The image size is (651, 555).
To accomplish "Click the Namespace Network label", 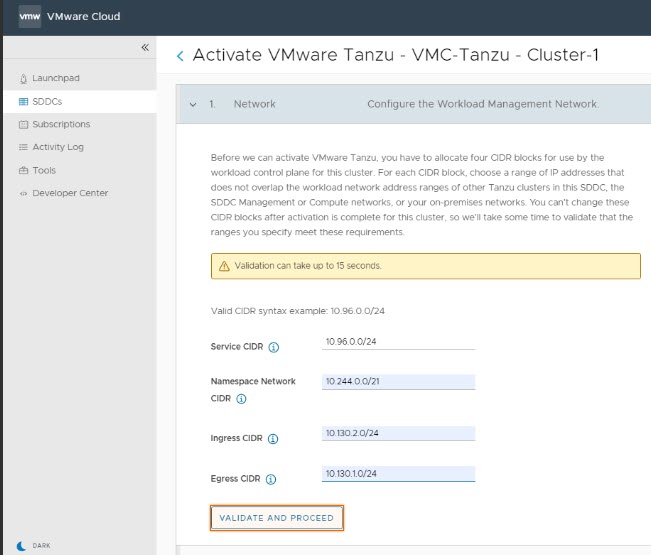I will point(253,381).
